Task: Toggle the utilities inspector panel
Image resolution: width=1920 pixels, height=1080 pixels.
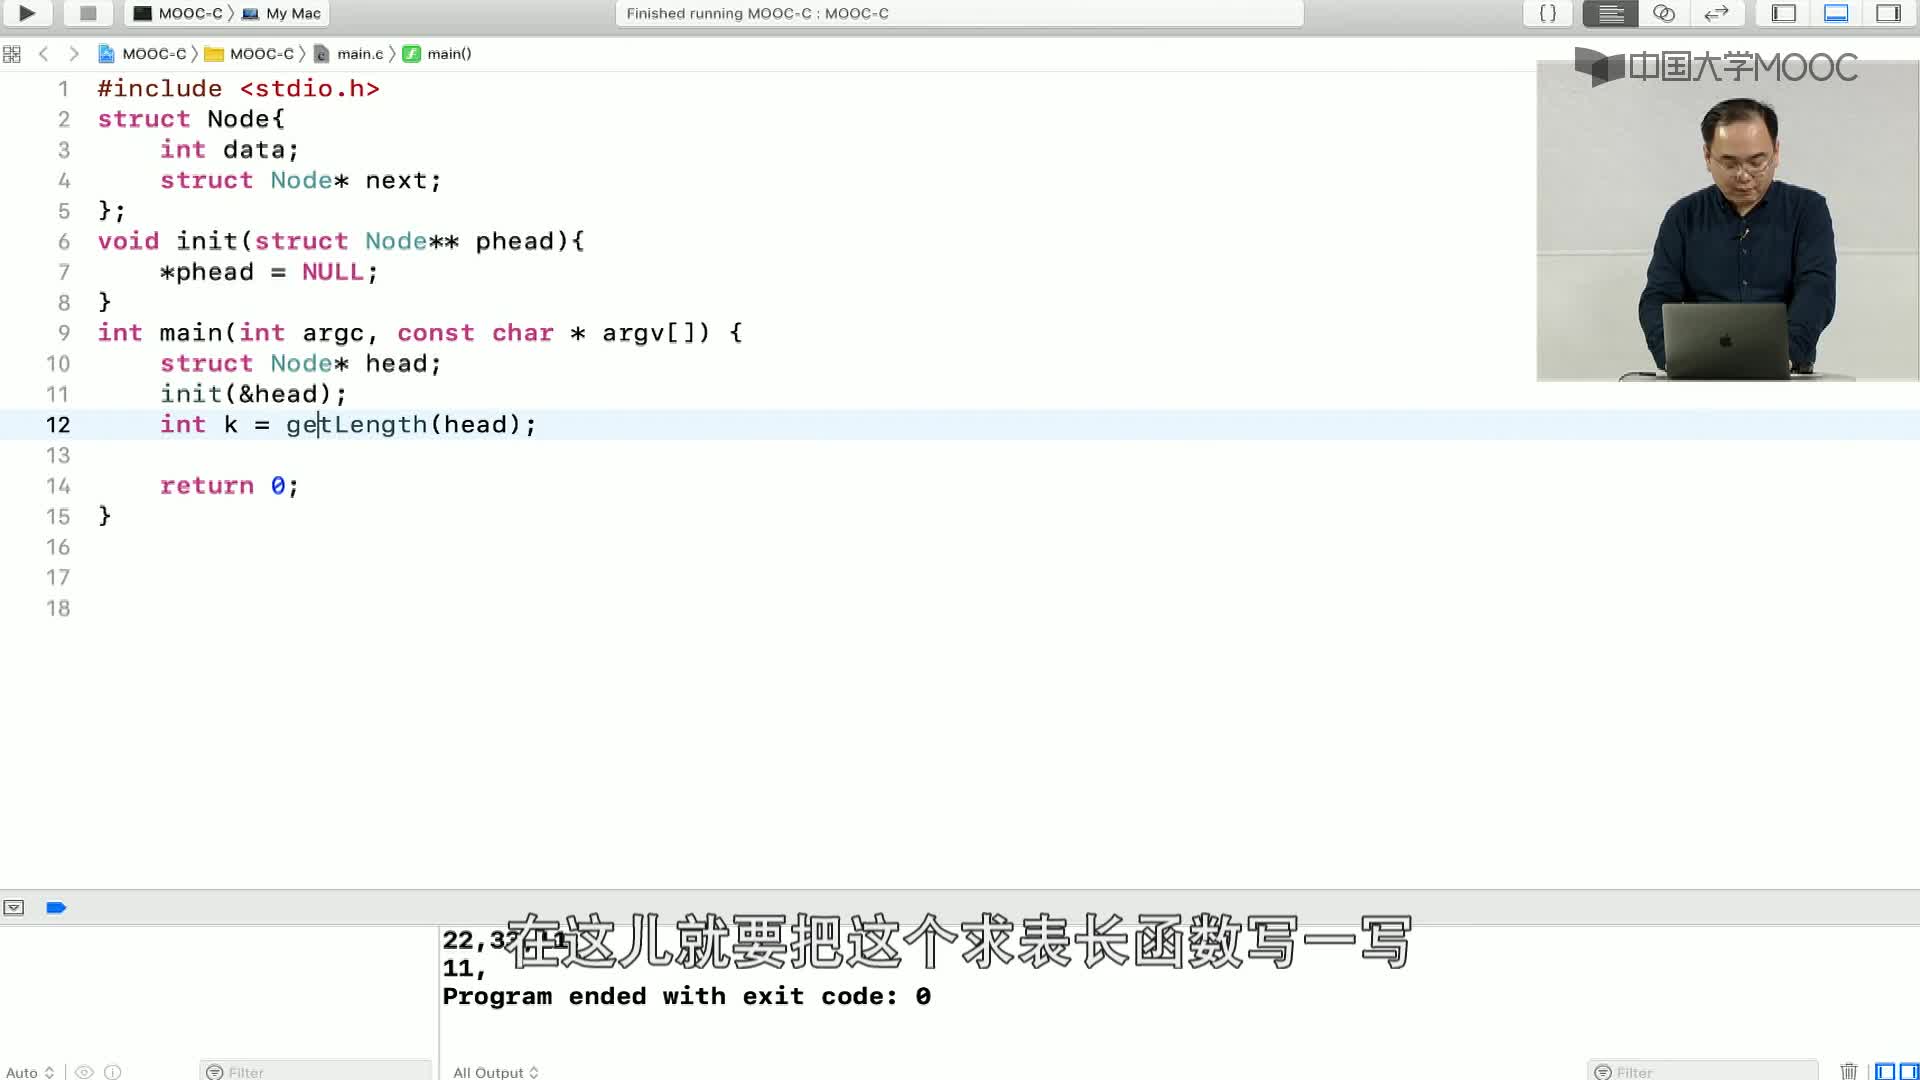Action: (x=1888, y=13)
